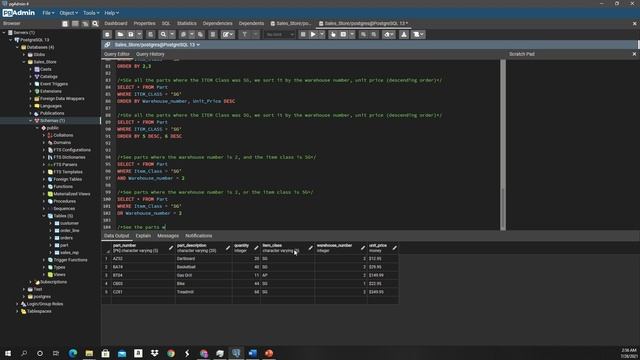Screen dimensions: 640x360
Task: Edit the unit_price column header pencil
Action: tap(395, 248)
